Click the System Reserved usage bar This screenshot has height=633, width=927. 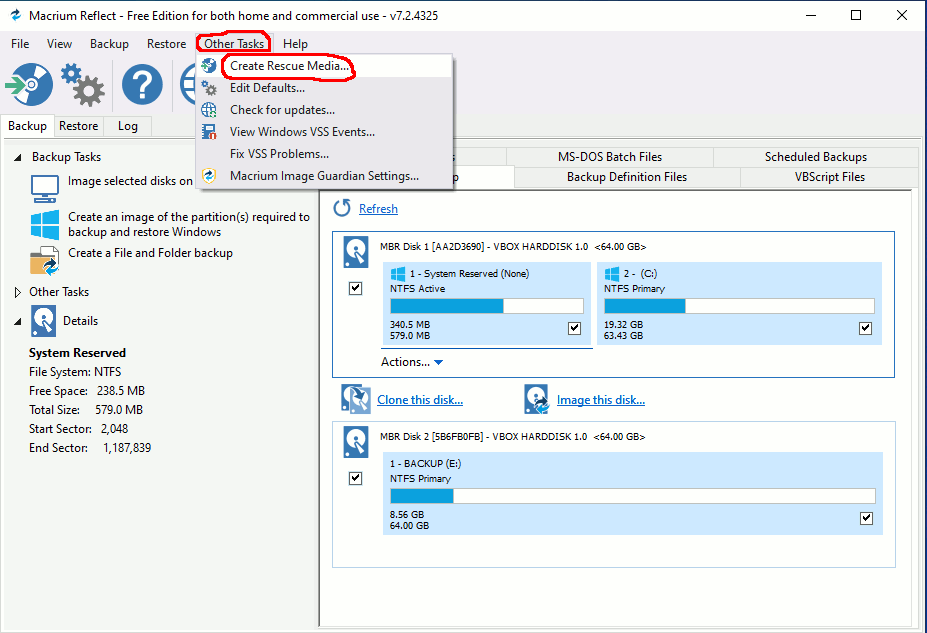(487, 306)
